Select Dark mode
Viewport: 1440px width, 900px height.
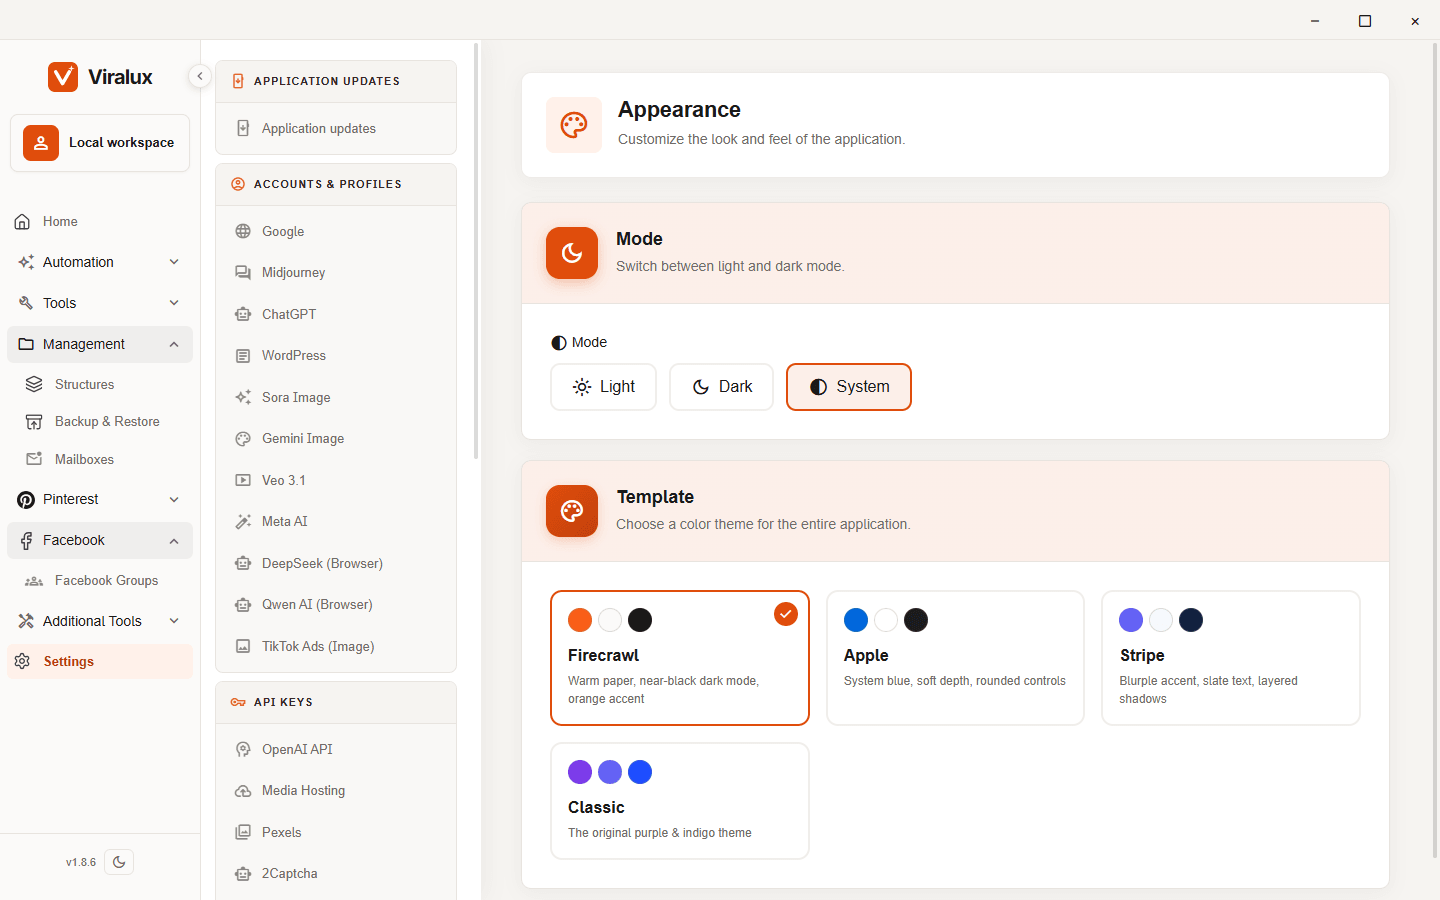[721, 387]
